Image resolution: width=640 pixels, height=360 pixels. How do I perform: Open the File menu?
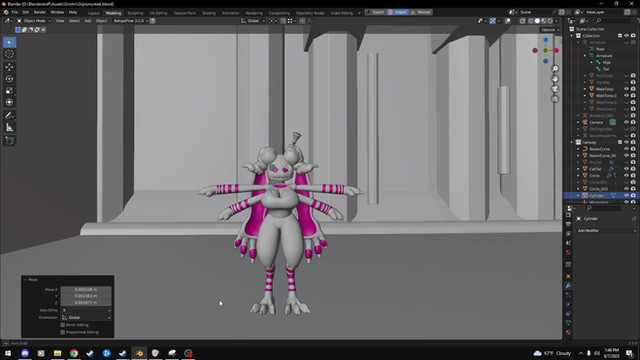coord(15,12)
